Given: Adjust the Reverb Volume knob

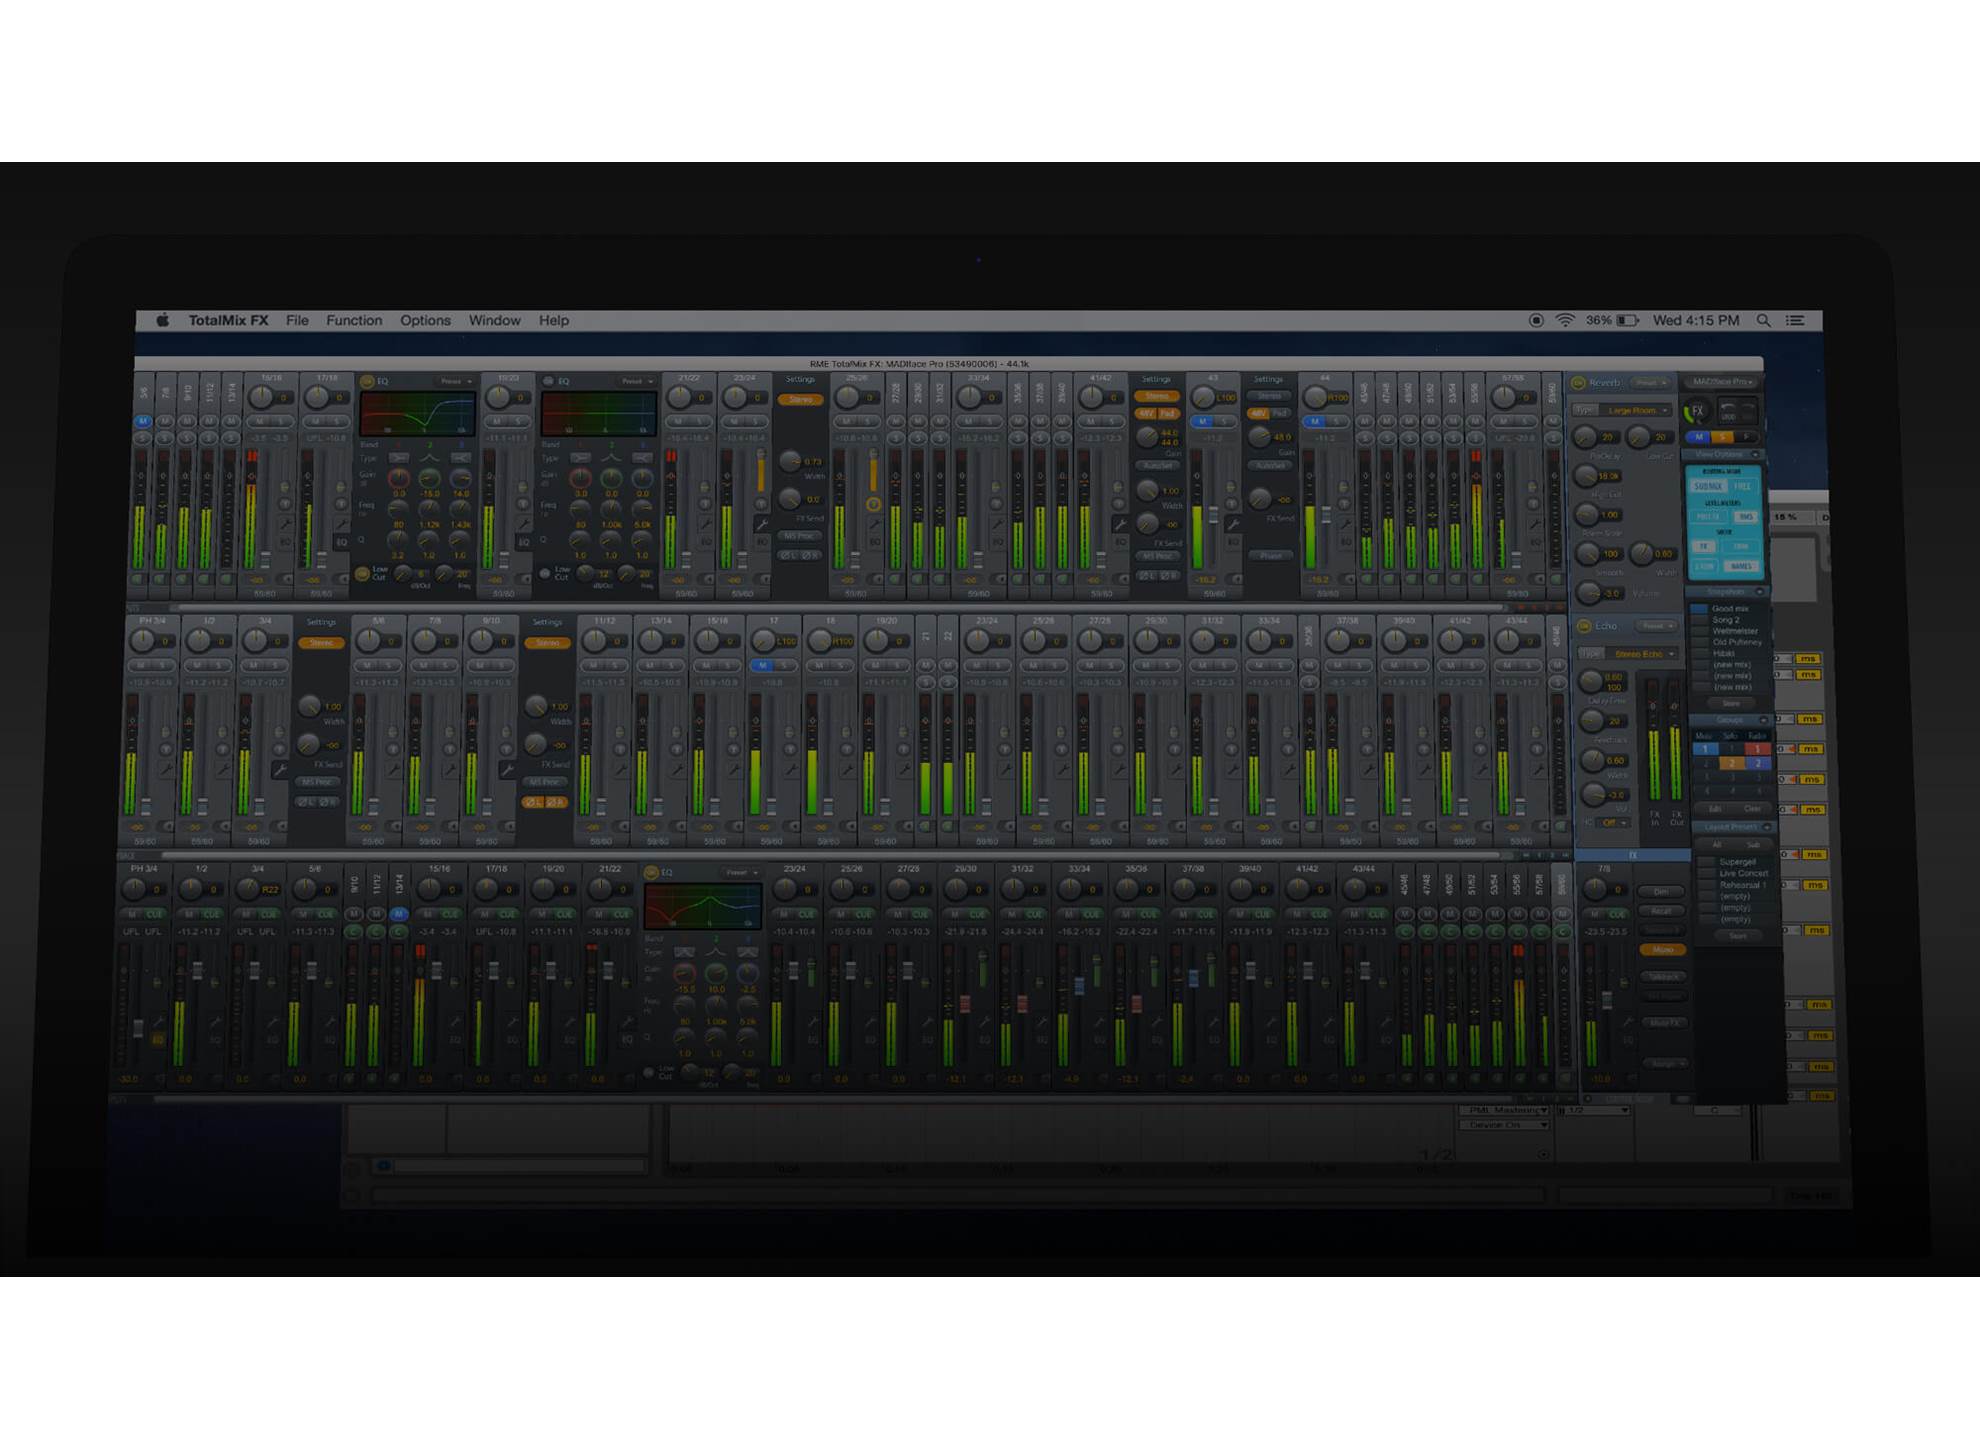Looking at the screenshot, I should (x=1589, y=593).
